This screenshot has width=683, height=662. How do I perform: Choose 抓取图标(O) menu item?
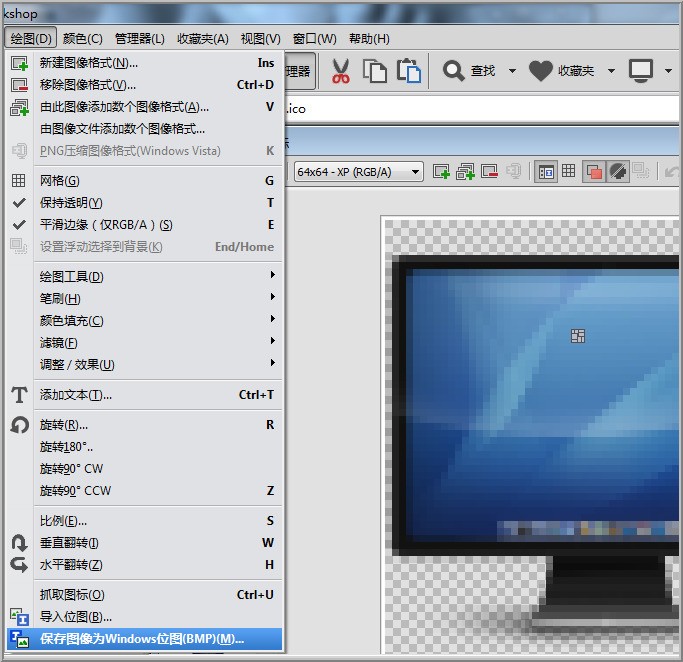tap(144, 594)
